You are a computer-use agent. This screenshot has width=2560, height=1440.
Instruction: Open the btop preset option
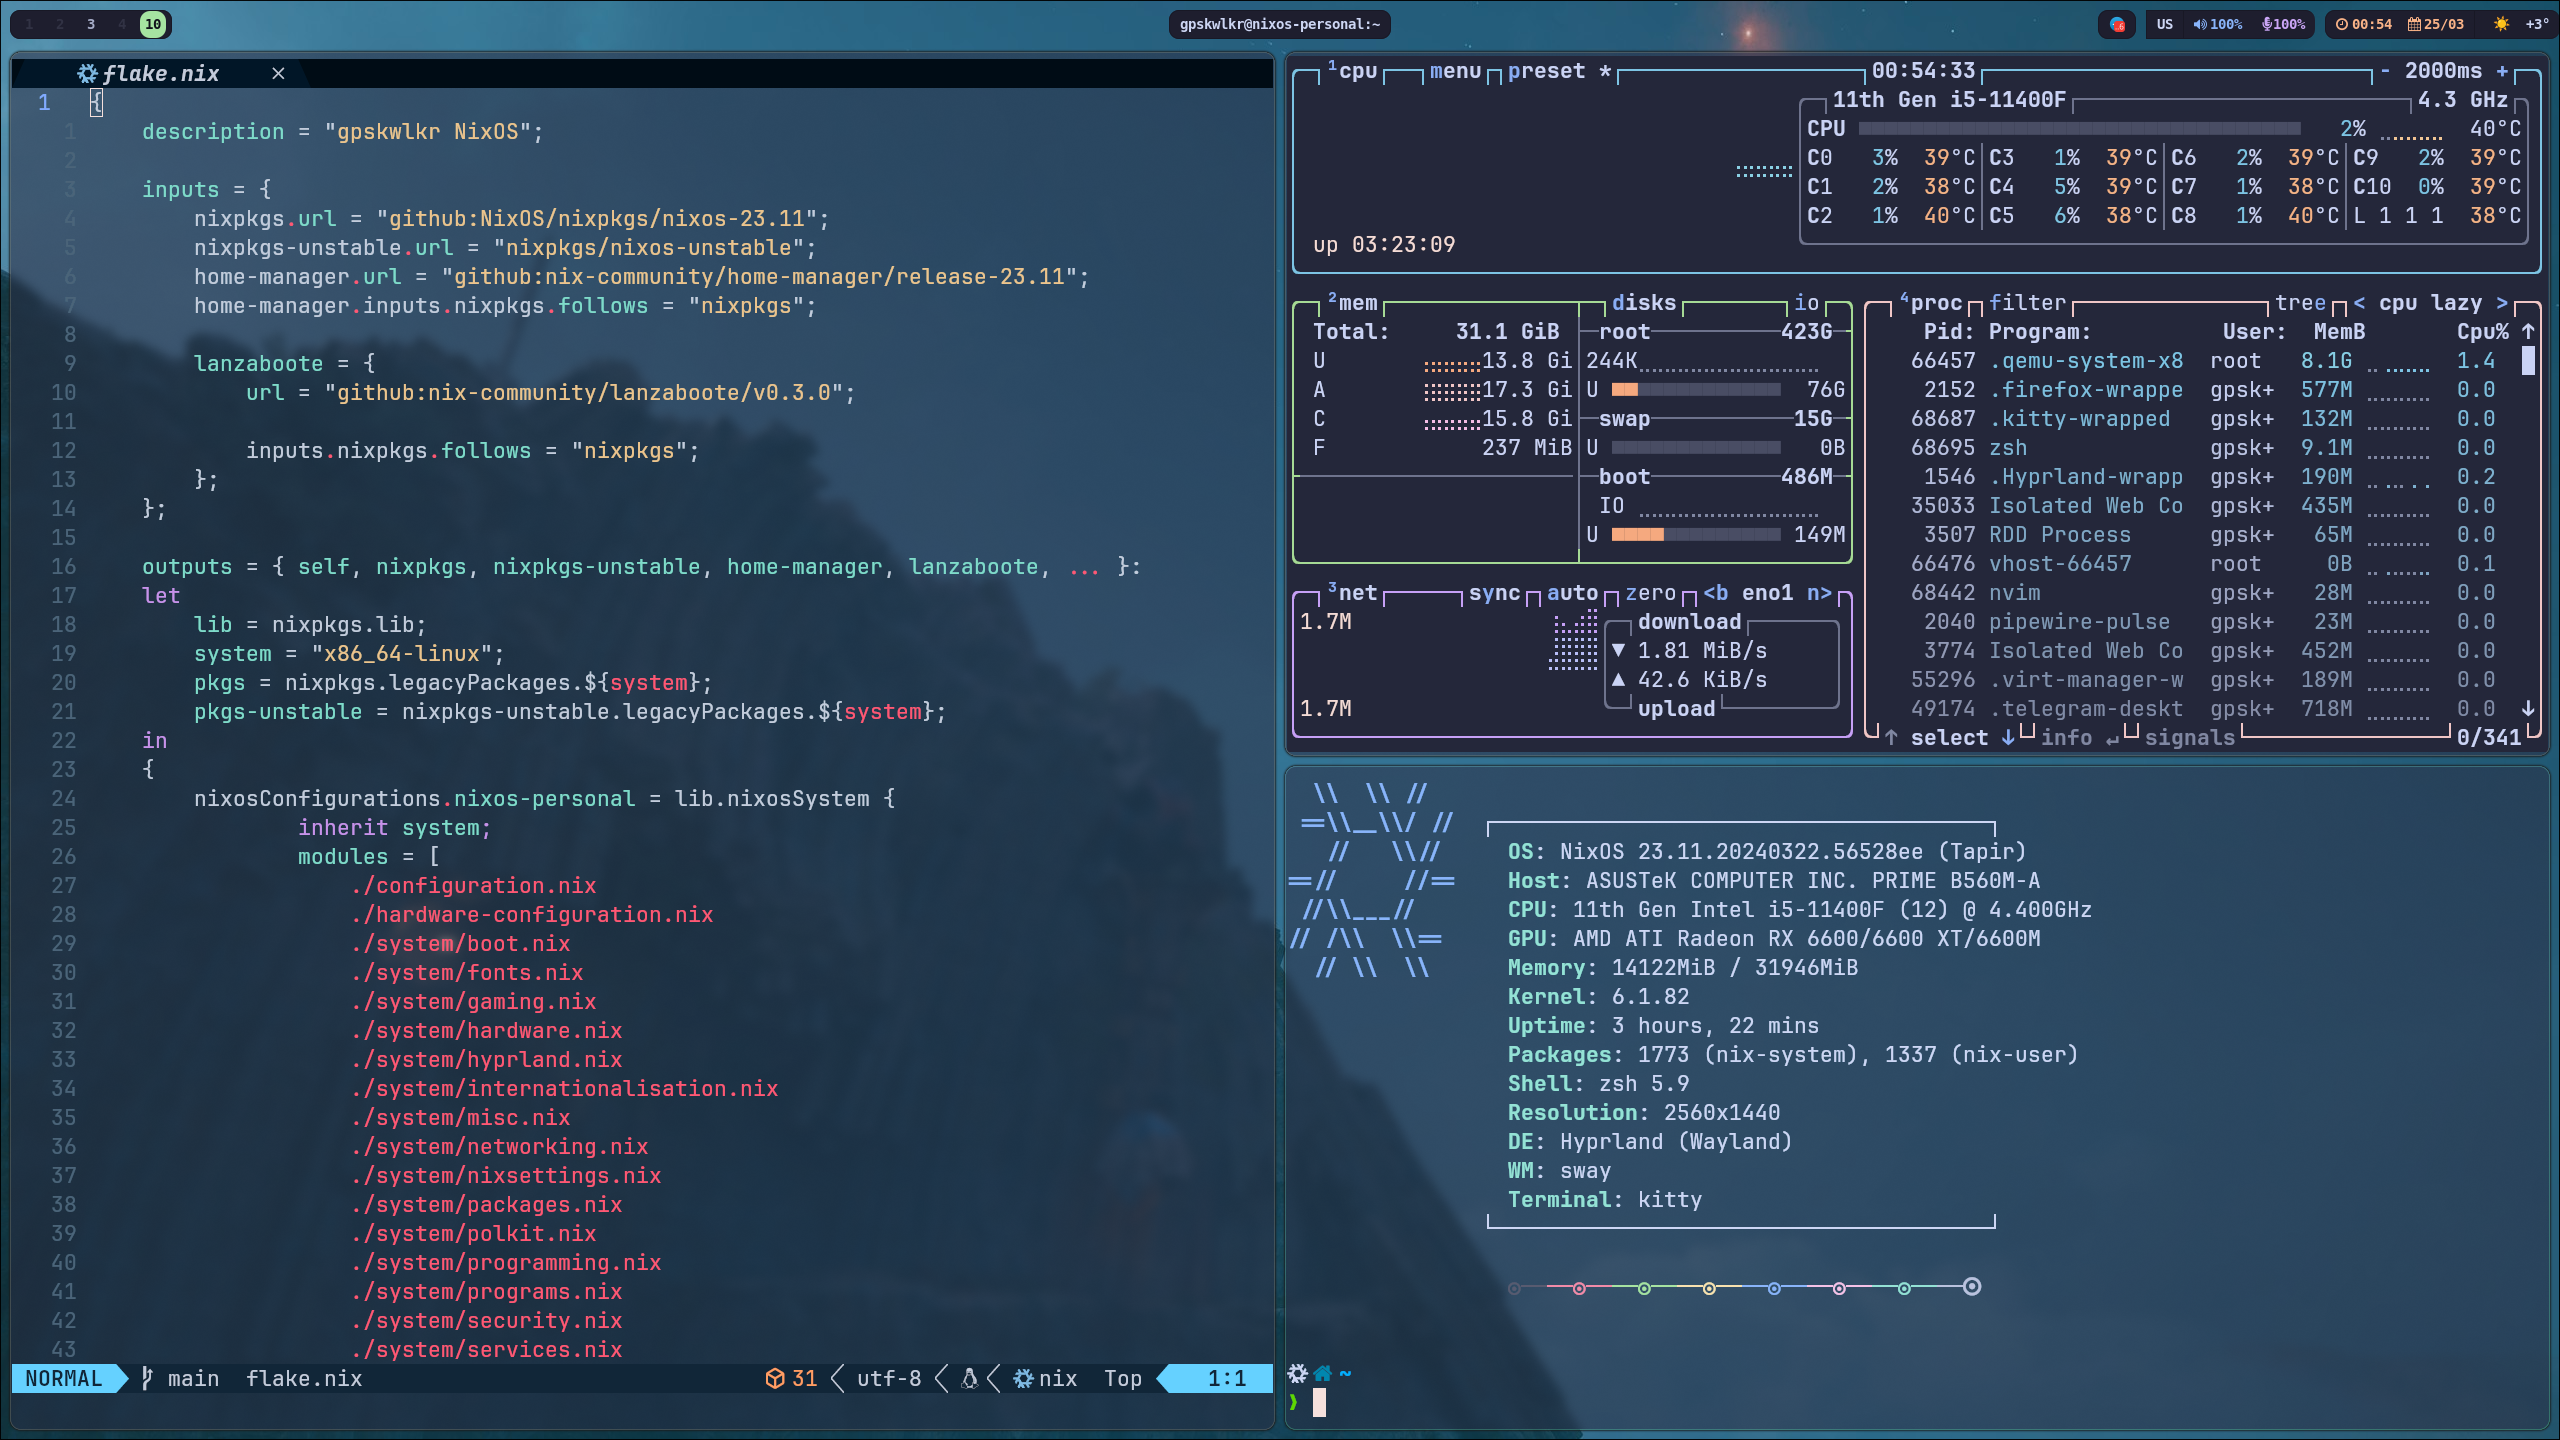click(x=1546, y=71)
